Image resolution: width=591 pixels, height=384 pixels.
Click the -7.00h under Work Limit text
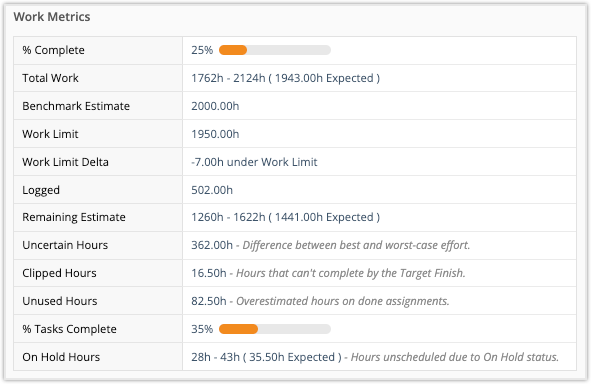point(254,162)
